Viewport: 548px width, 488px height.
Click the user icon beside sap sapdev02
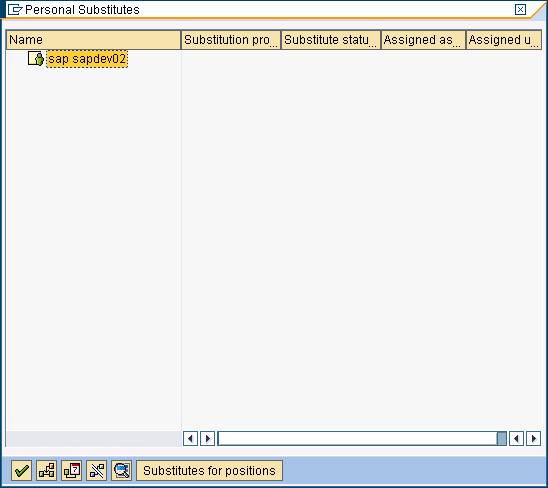[x=36, y=58]
